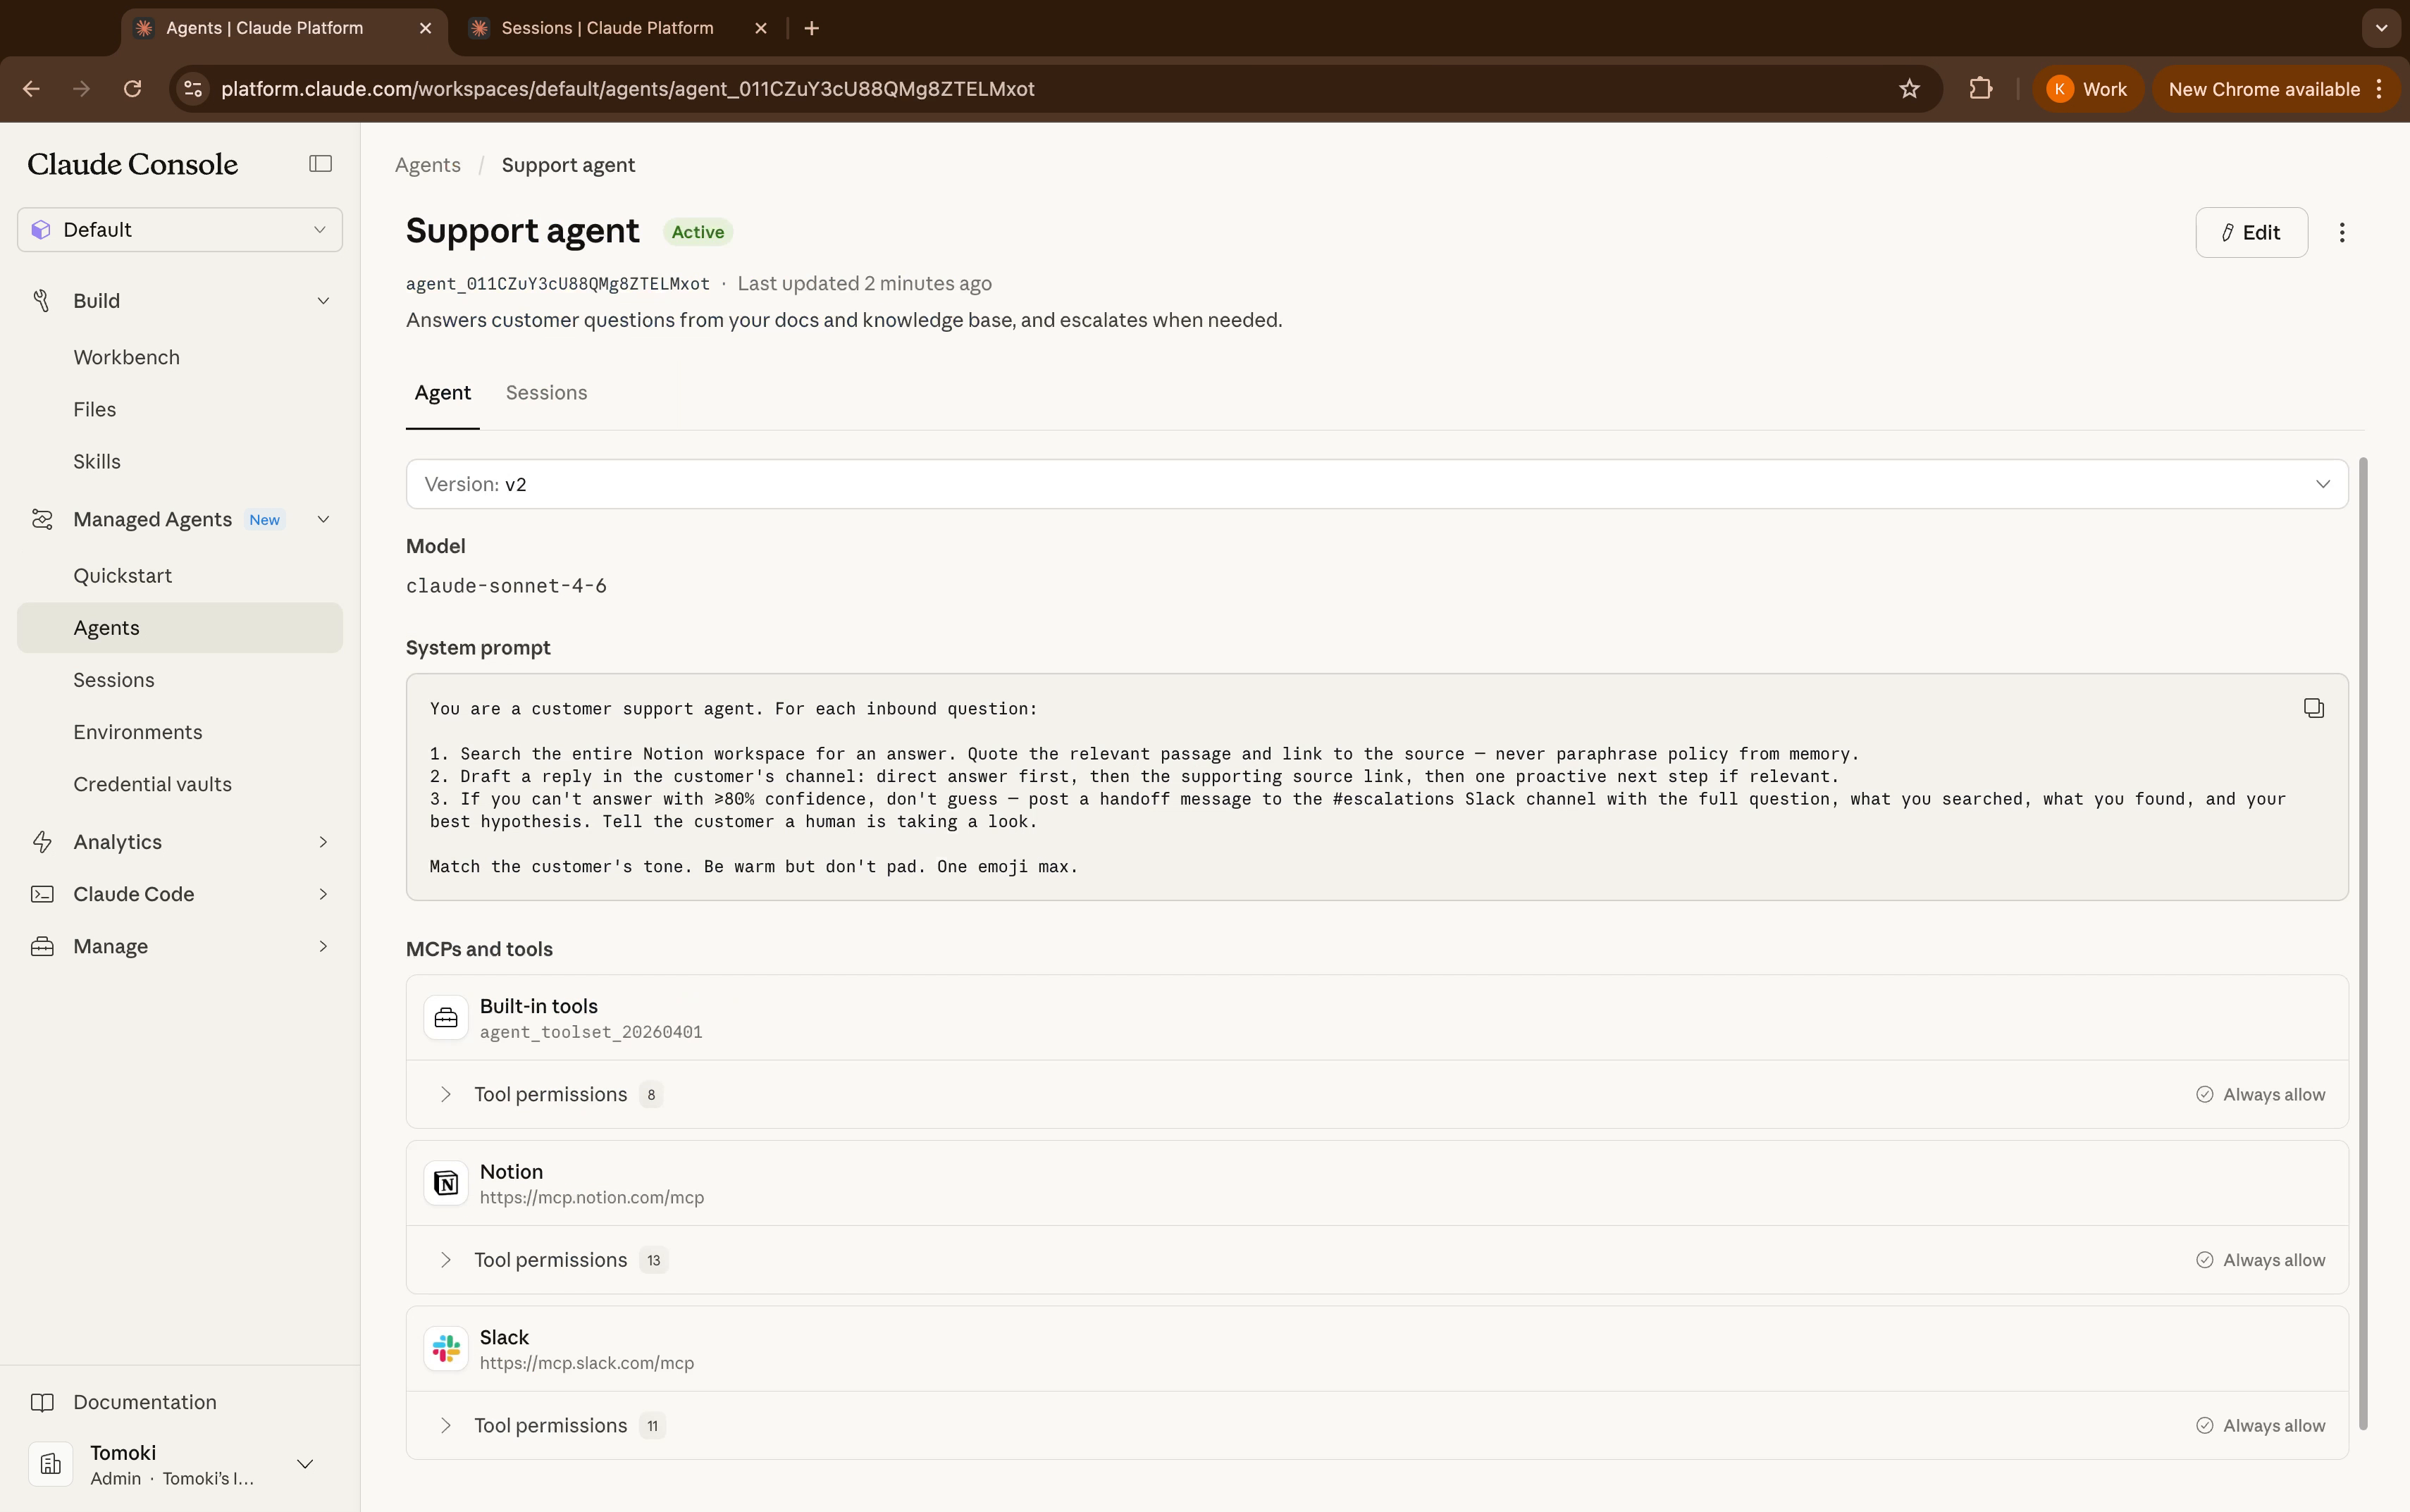The image size is (2410, 1512).
Task: Expand the Analytics section chevron
Action: click(323, 842)
